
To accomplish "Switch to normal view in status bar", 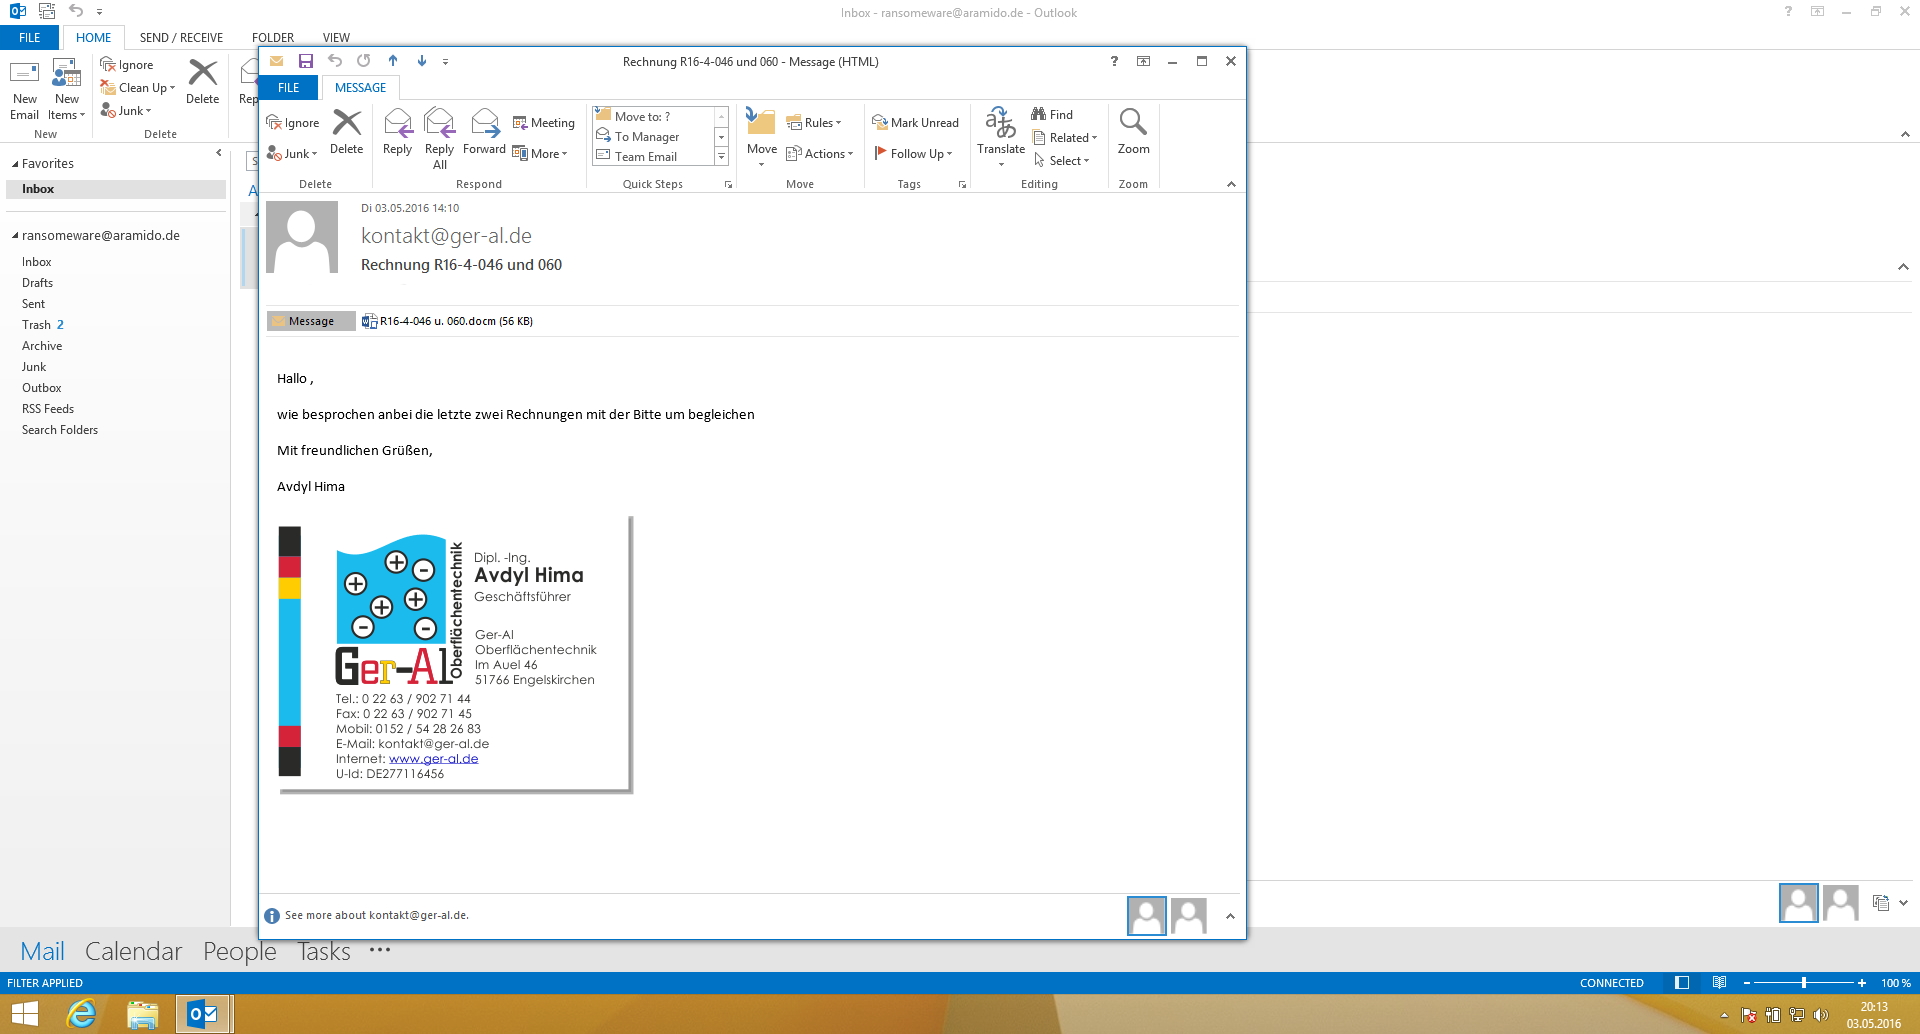I will coord(1682,983).
